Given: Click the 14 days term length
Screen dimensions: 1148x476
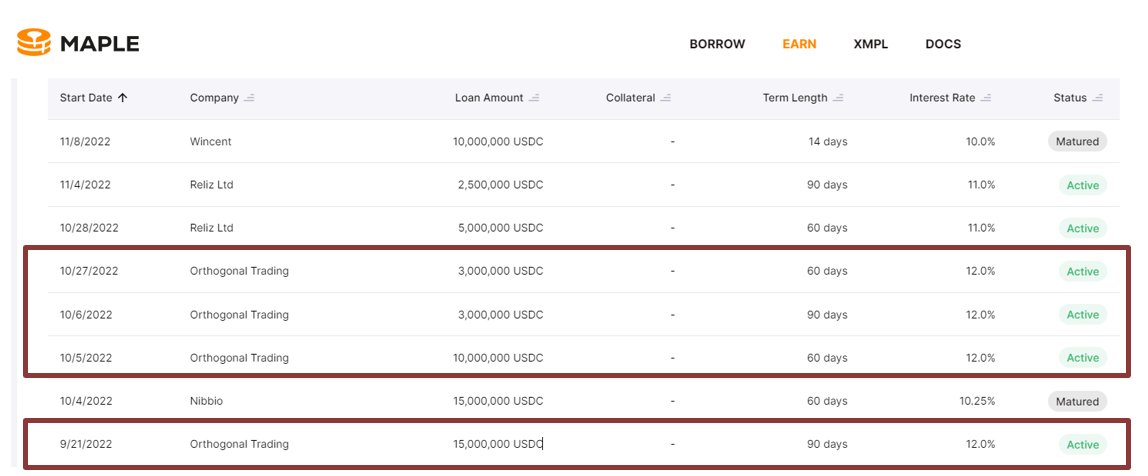Looking at the screenshot, I should click(x=827, y=141).
